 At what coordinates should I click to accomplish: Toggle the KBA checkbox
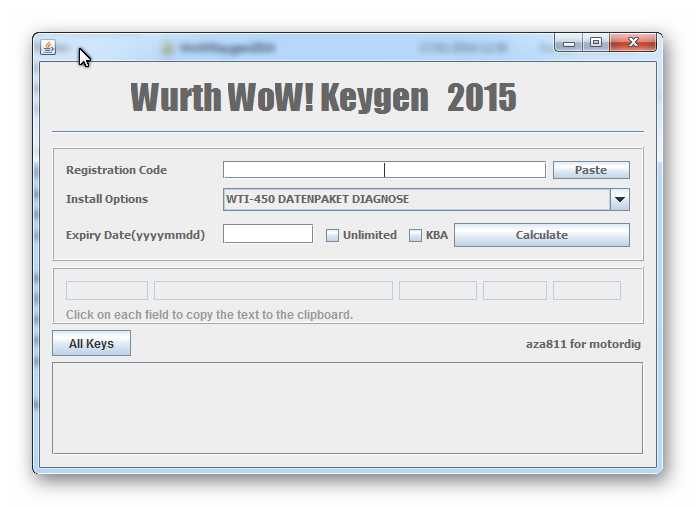[415, 235]
